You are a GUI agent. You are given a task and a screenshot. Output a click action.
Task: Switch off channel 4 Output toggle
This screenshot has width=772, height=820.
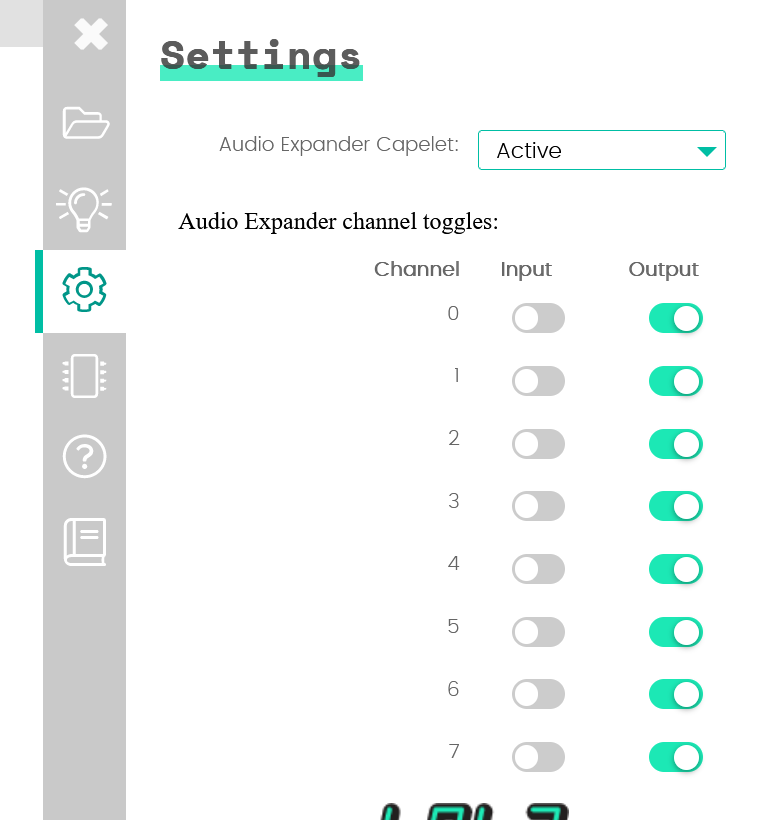[676, 569]
